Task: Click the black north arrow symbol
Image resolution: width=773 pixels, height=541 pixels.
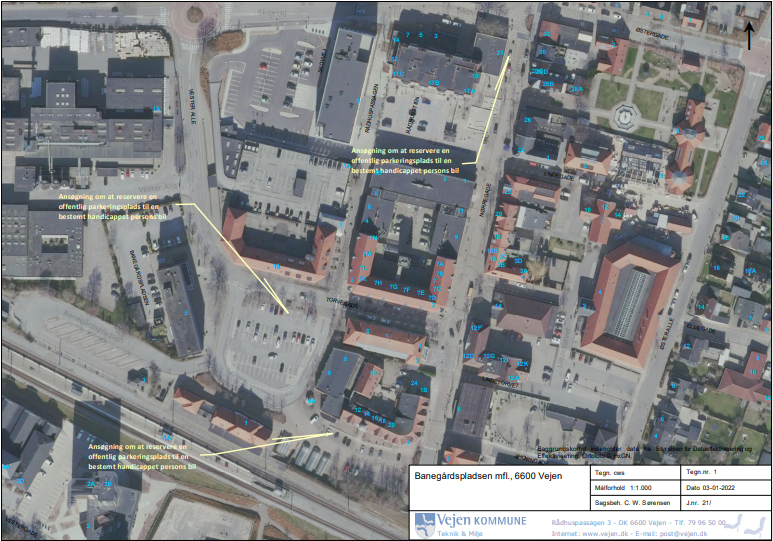Action: [749, 36]
